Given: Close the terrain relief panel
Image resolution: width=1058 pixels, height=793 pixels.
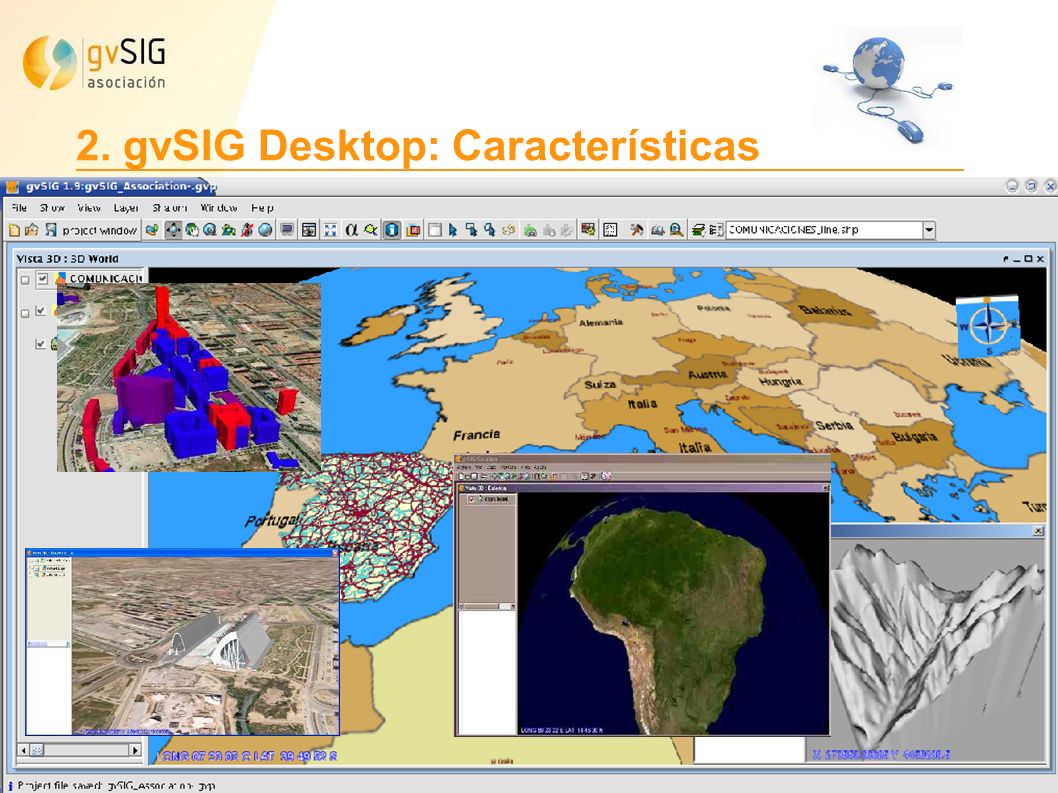Looking at the screenshot, I should (1038, 531).
